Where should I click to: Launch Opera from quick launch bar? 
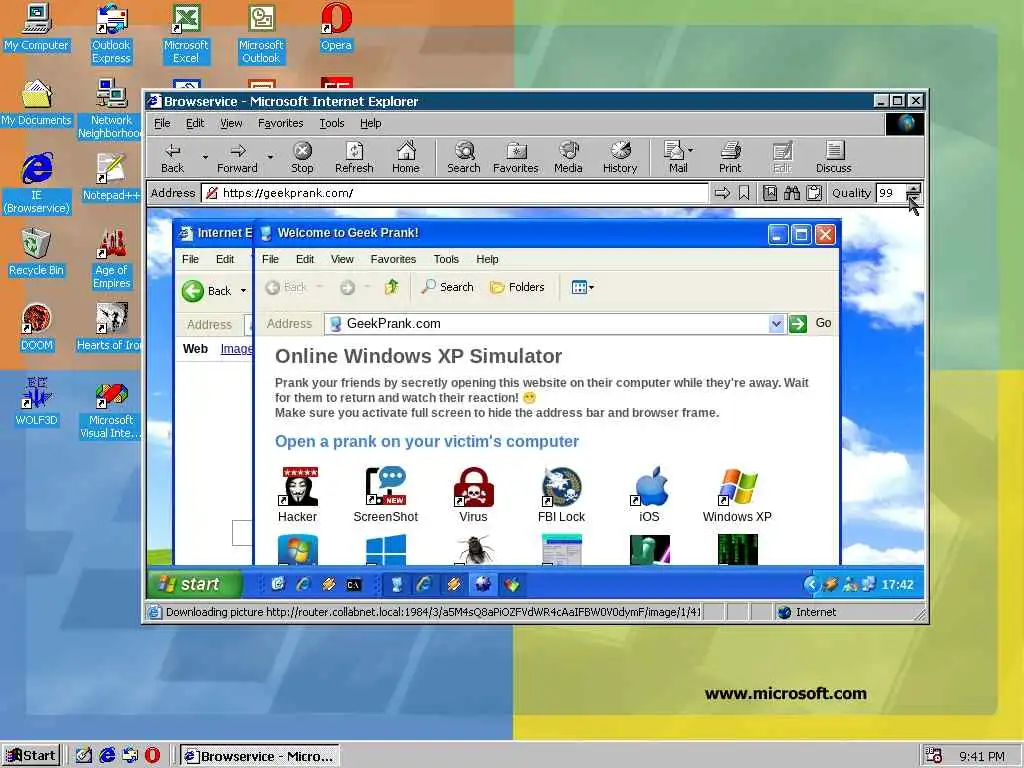pyautogui.click(x=152, y=756)
